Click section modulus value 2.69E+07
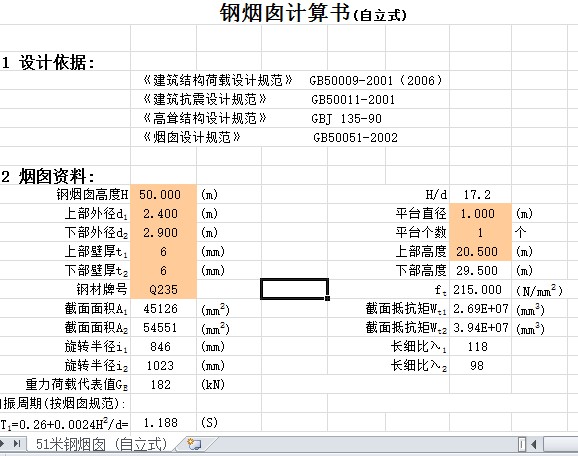This screenshot has height=456, width=578. coord(481,309)
